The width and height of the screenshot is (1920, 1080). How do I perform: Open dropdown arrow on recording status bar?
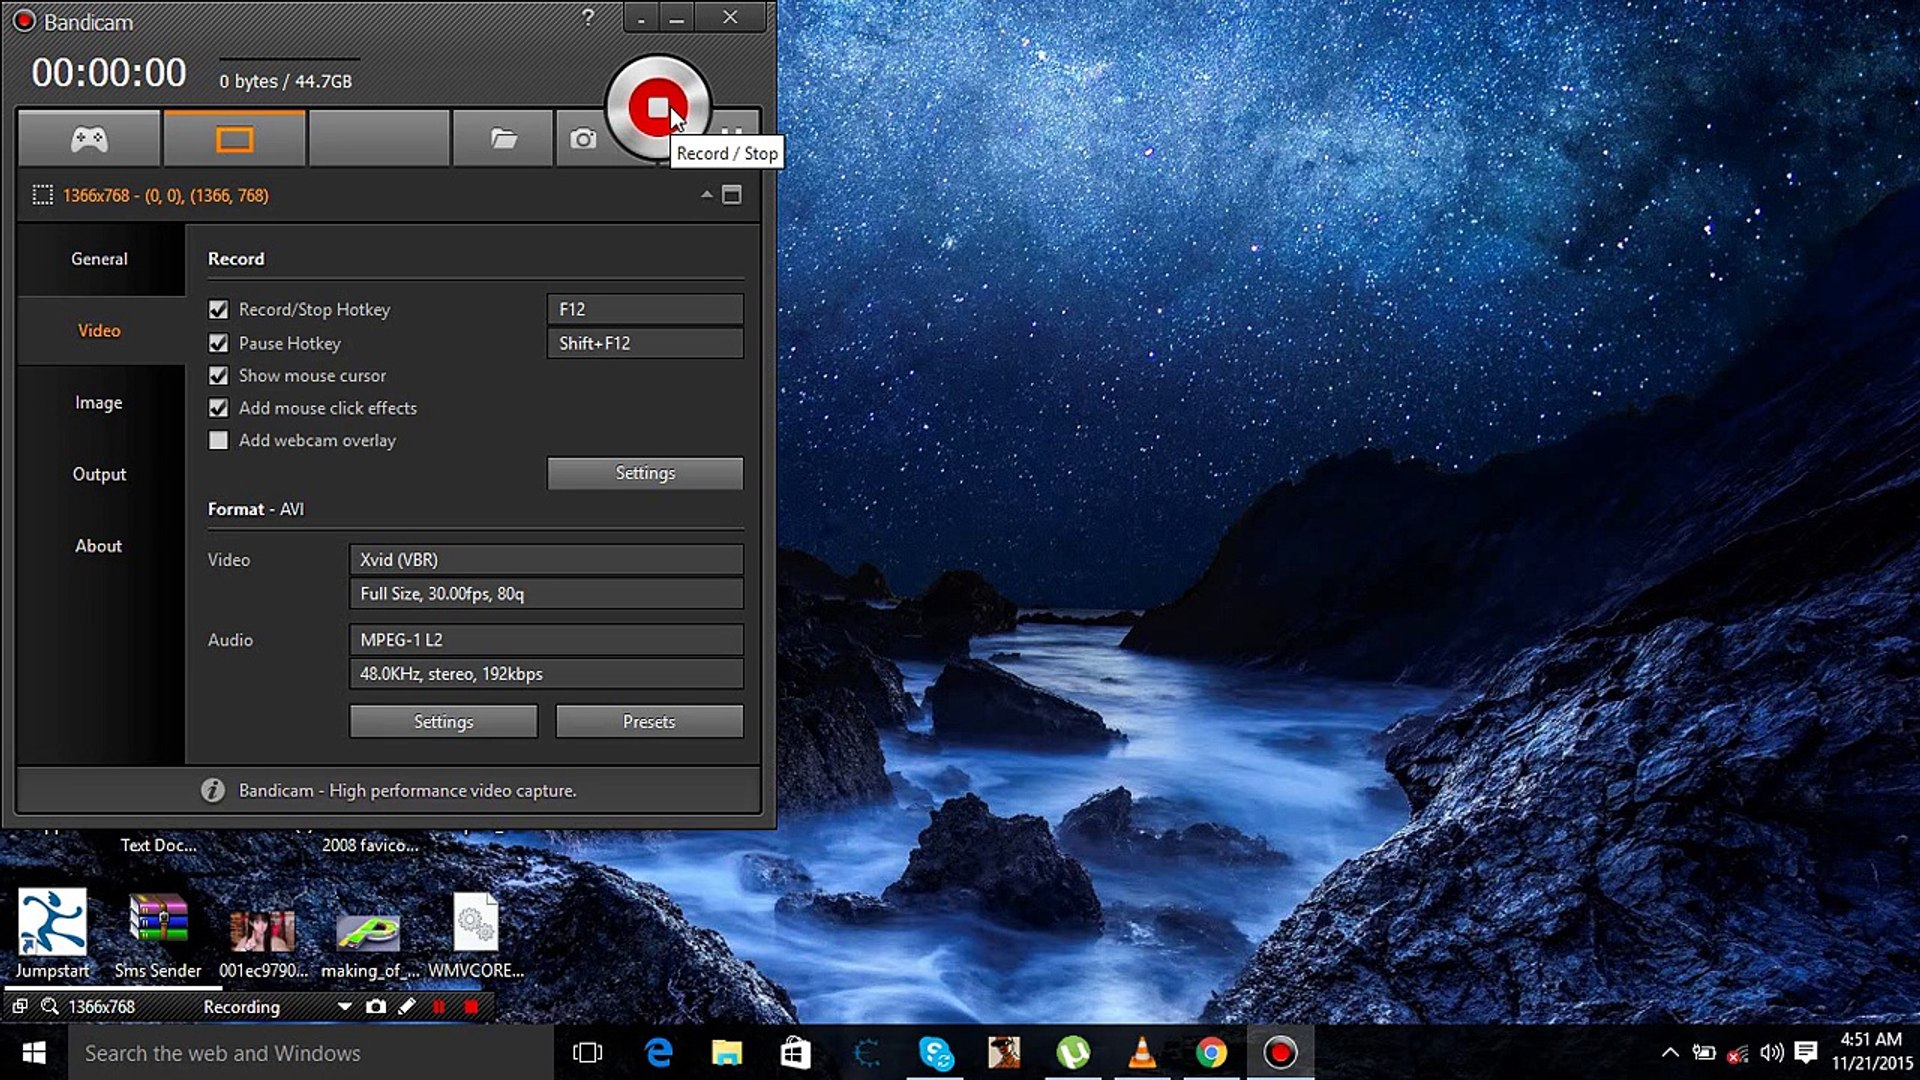pos(344,1006)
